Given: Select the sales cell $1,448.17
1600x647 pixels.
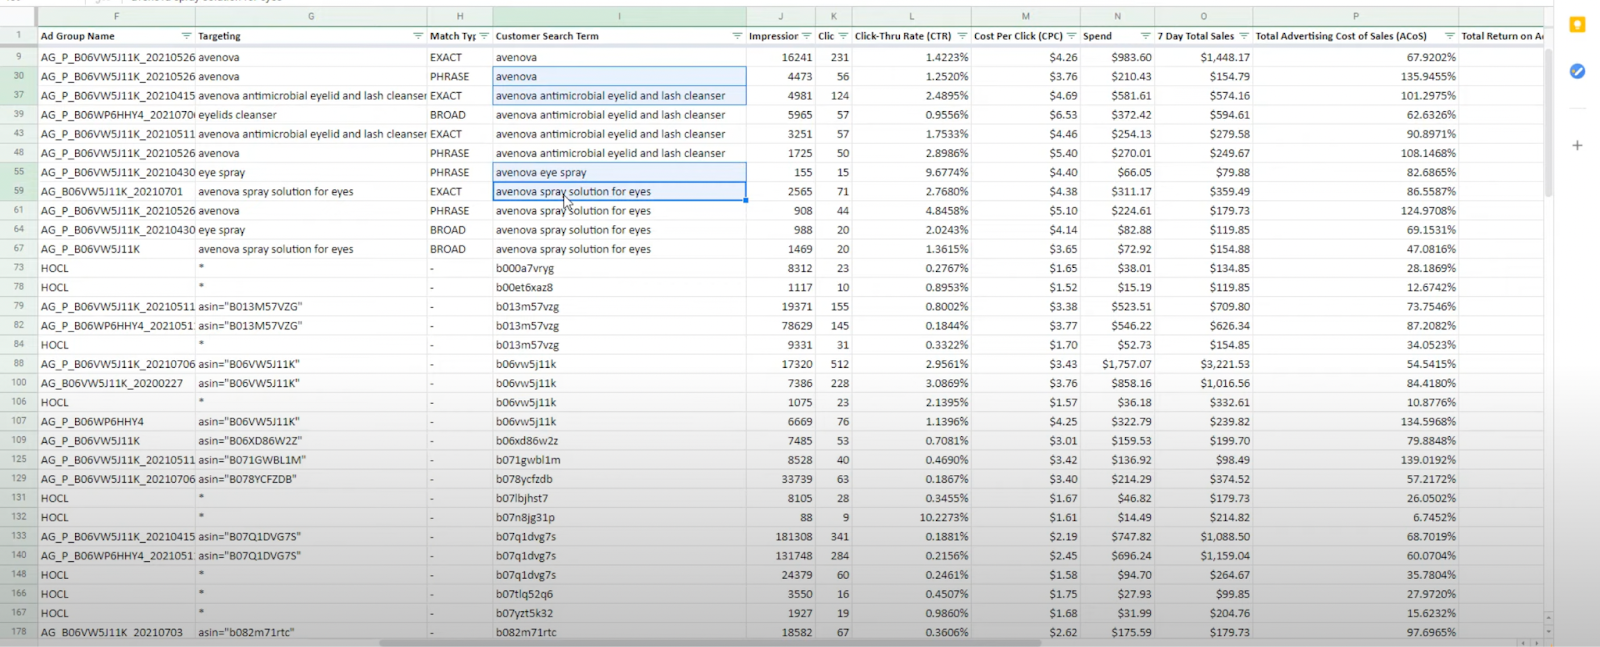Looking at the screenshot, I should pos(1204,57).
